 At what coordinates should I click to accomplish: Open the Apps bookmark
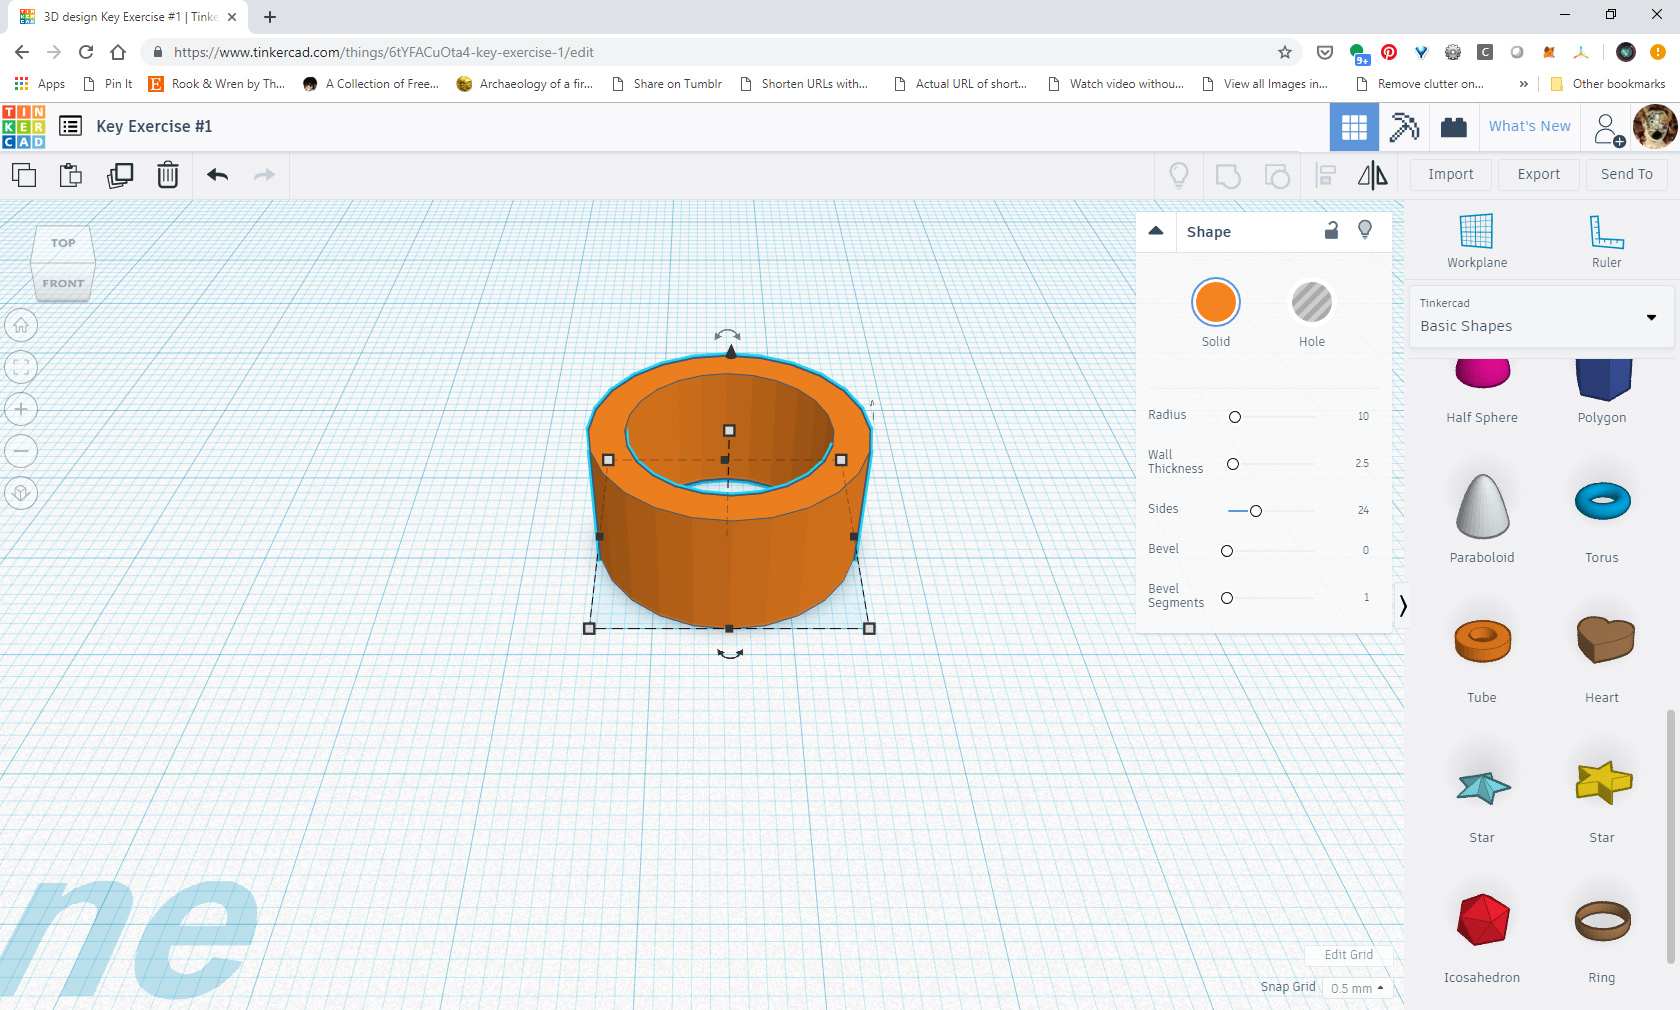pyautogui.click(x=40, y=84)
